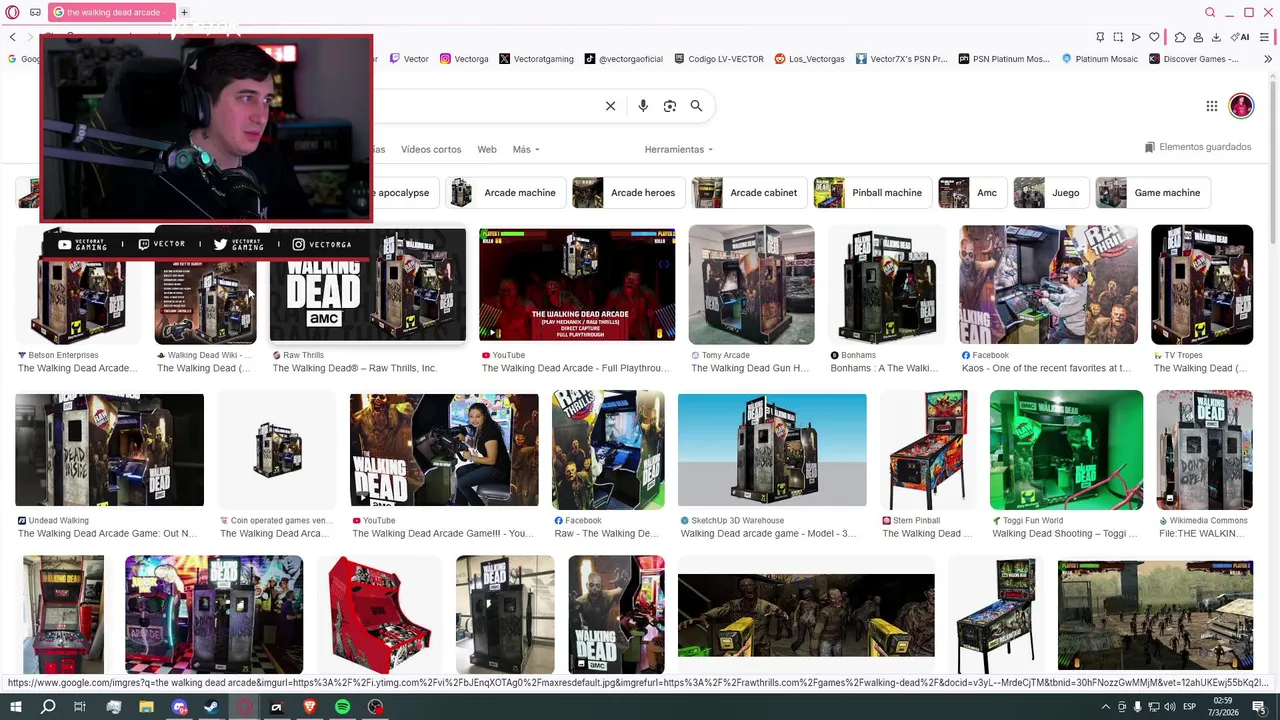Viewport: 1280px width, 720px height.
Task: Open the Undead Walking arcade image
Action: click(109, 450)
